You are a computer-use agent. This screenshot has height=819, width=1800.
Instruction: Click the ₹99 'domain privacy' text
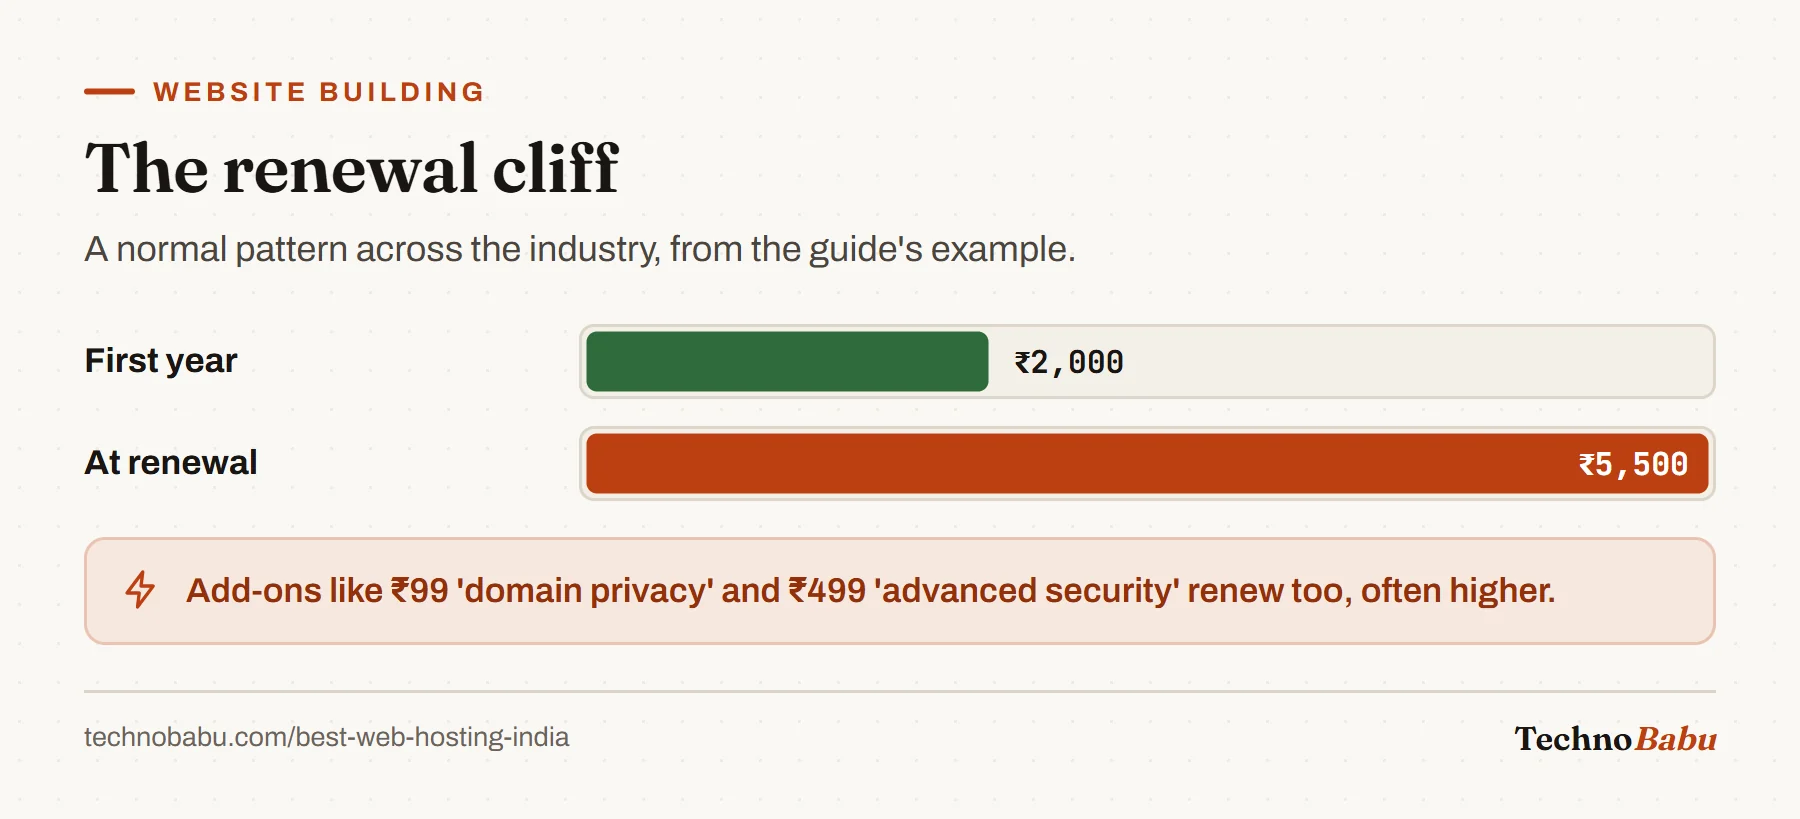(x=551, y=591)
